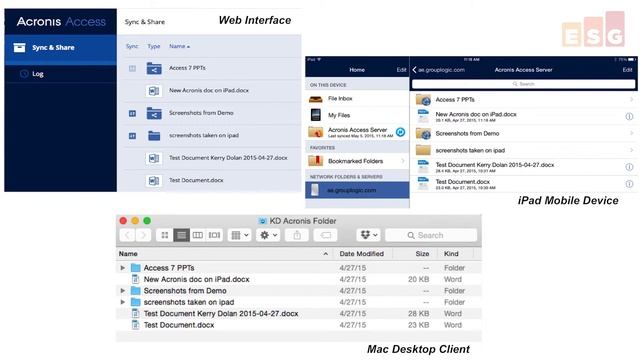
Task: Sort Finder list by Date Modified
Action: pyautogui.click(x=362, y=254)
